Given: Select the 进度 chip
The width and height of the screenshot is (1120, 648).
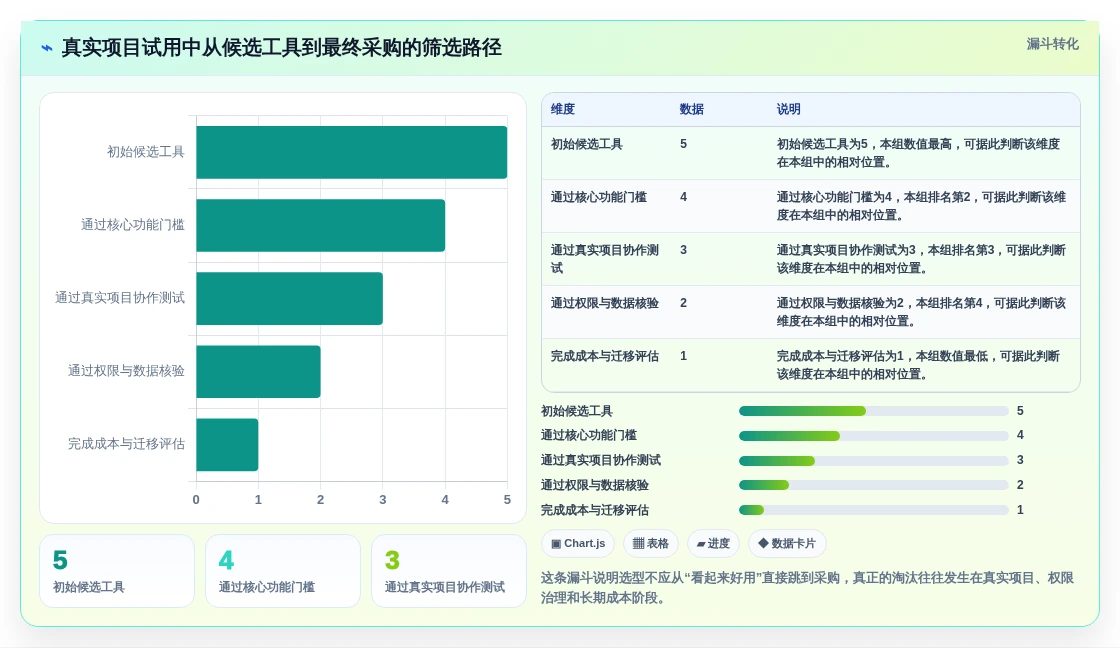Looking at the screenshot, I should (714, 544).
